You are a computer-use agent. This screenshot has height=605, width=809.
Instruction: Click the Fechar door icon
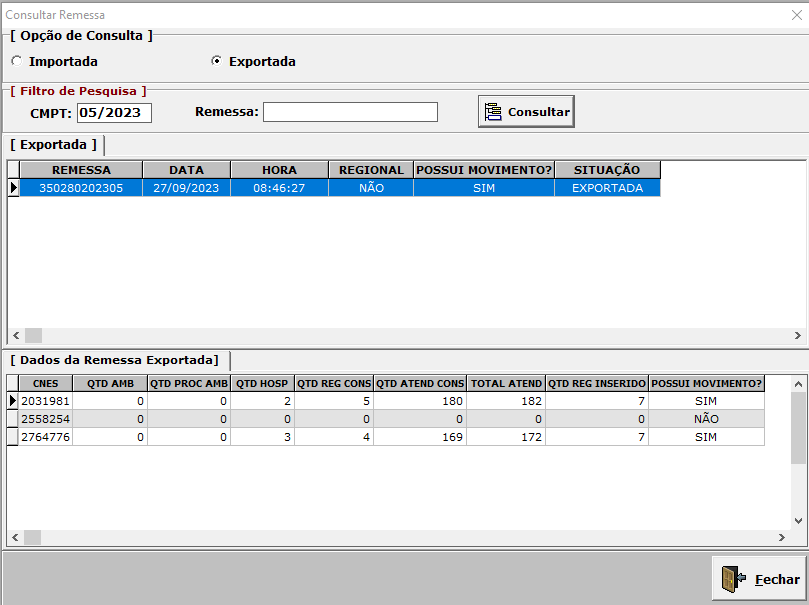coord(733,579)
